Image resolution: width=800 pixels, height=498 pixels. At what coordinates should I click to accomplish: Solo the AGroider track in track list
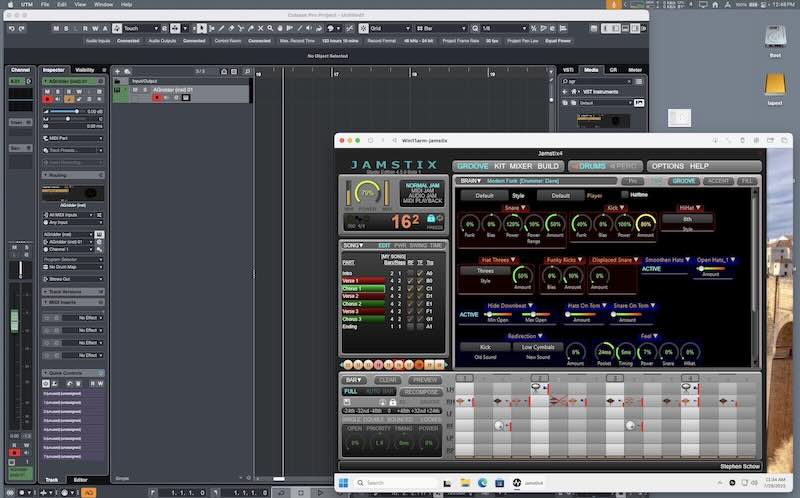pos(145,89)
